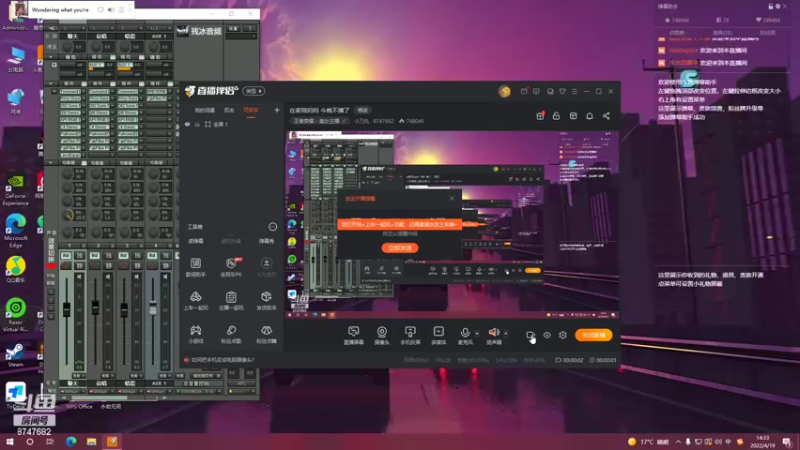Switch to the 我的场景 scene tab
The height and width of the screenshot is (450, 800).
point(205,110)
